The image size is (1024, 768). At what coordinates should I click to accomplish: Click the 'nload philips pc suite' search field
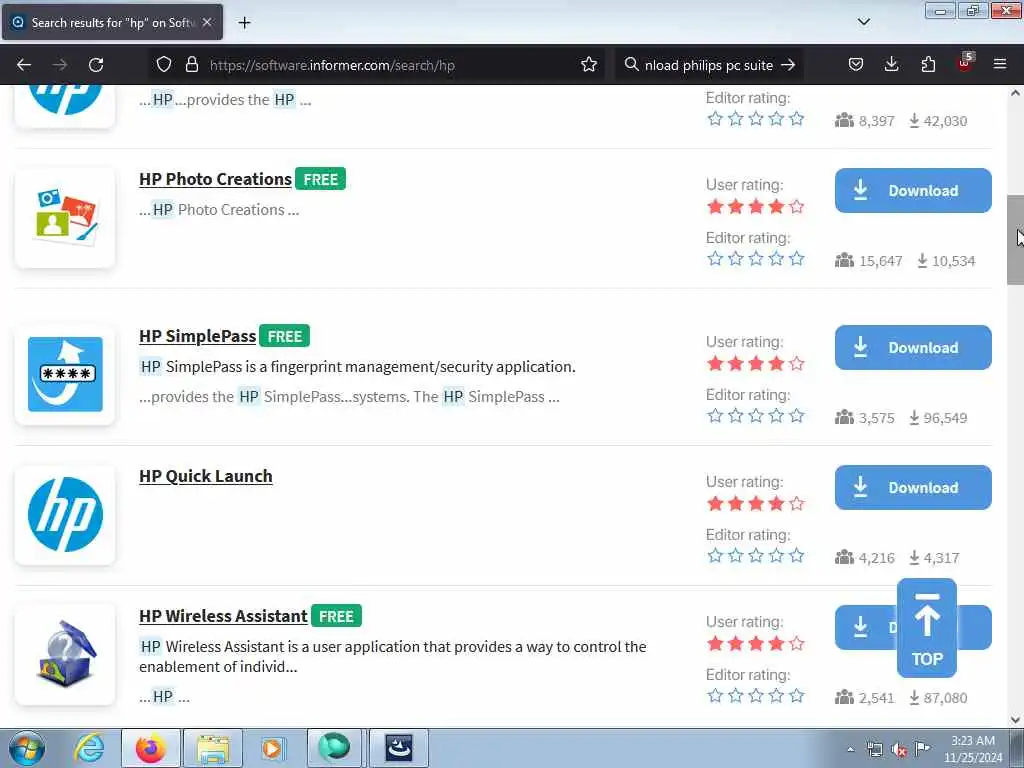[709, 65]
